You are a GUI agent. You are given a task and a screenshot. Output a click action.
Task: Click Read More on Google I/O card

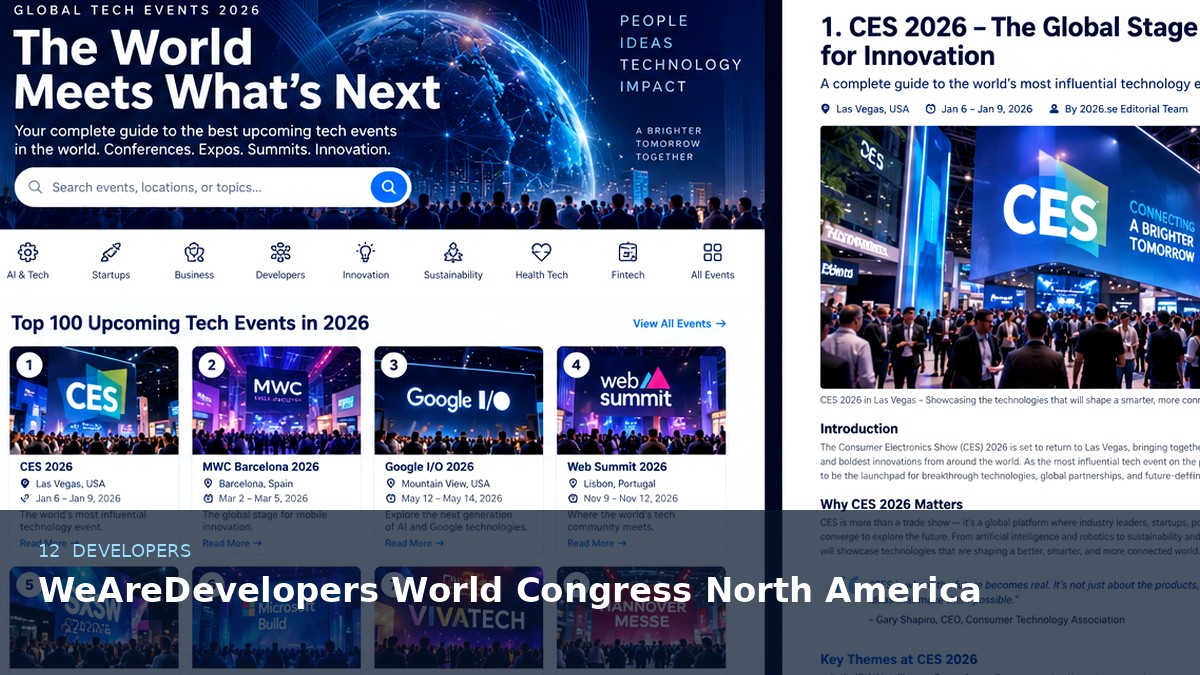coord(414,543)
